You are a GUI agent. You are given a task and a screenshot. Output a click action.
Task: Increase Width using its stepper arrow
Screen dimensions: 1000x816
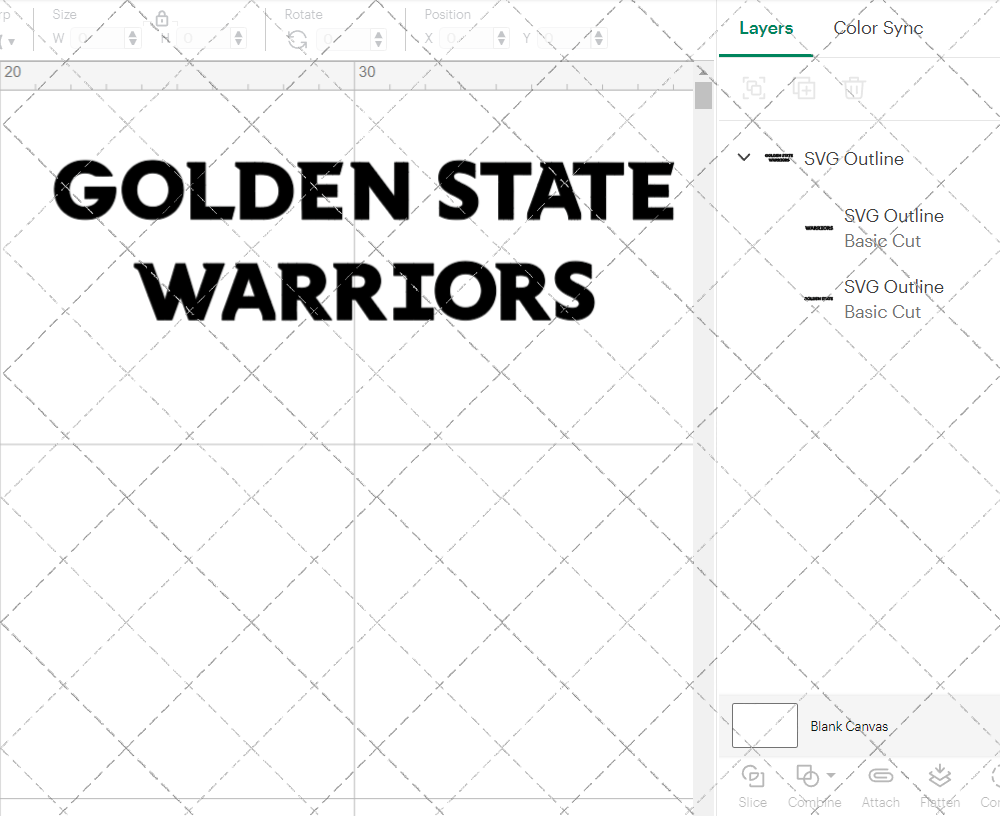(131, 32)
